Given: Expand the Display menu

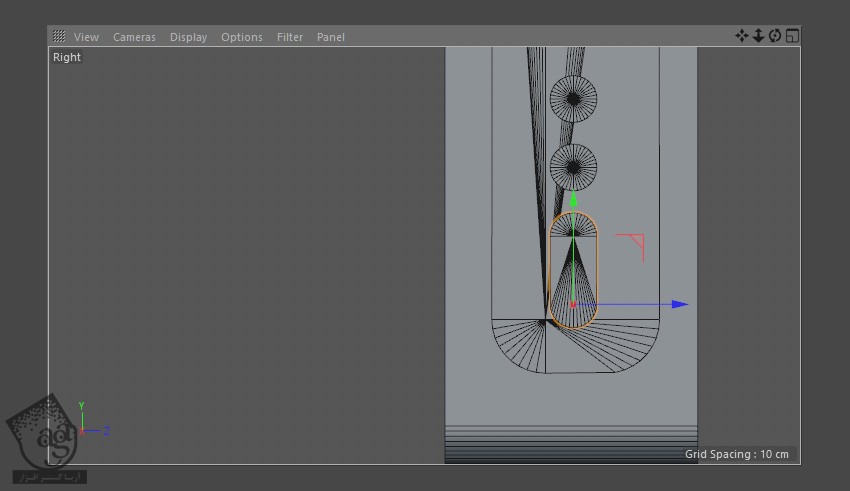Looking at the screenshot, I should point(188,37).
